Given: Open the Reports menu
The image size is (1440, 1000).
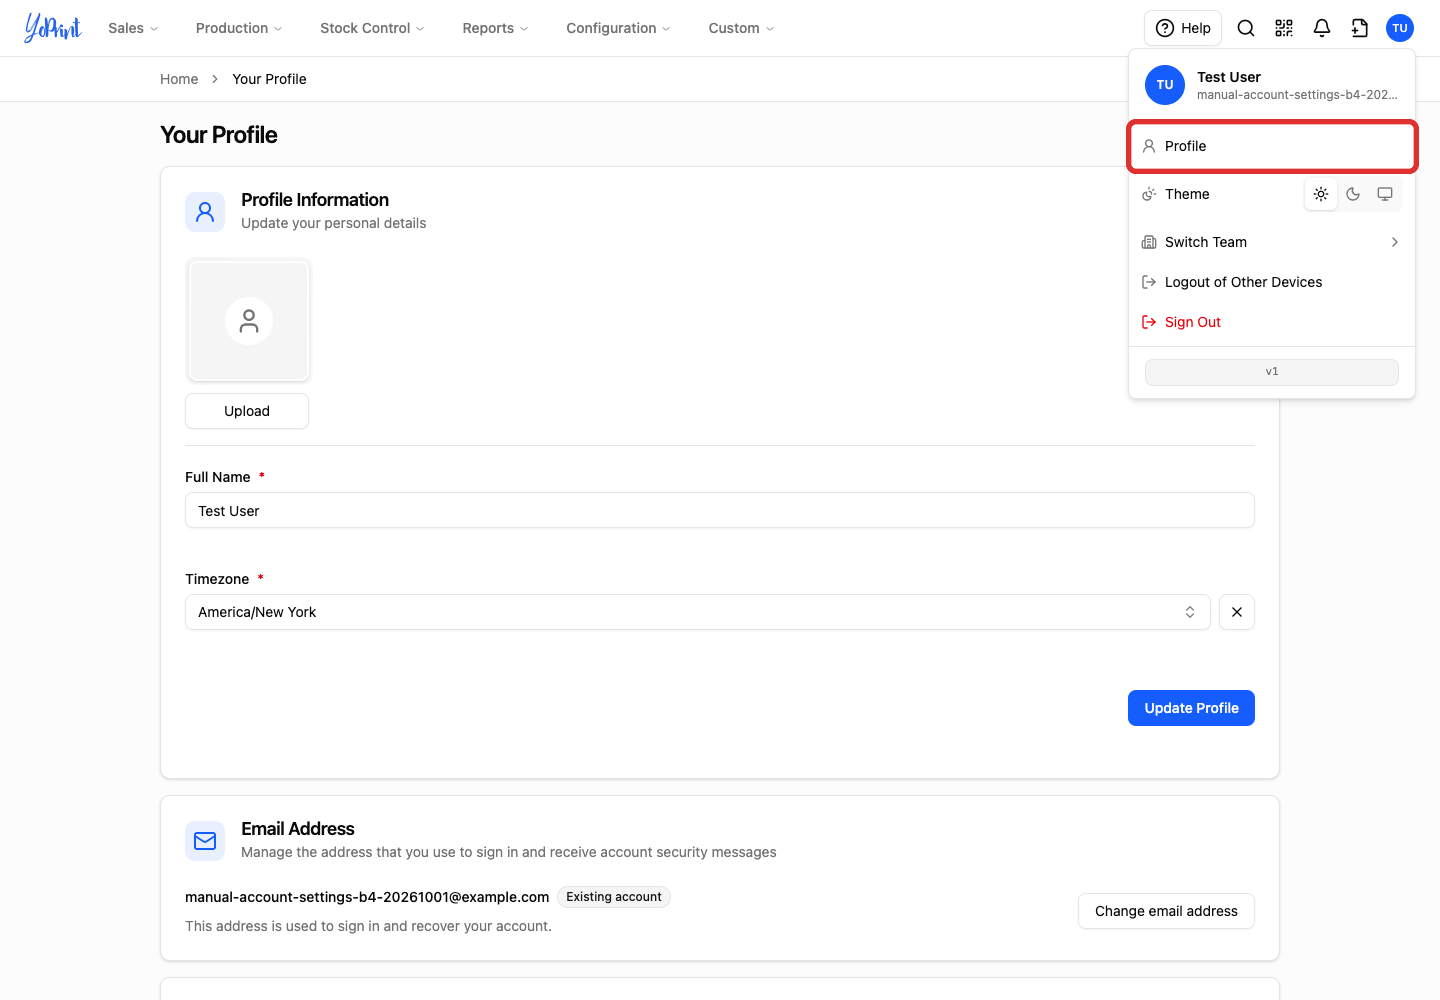Looking at the screenshot, I should [495, 28].
